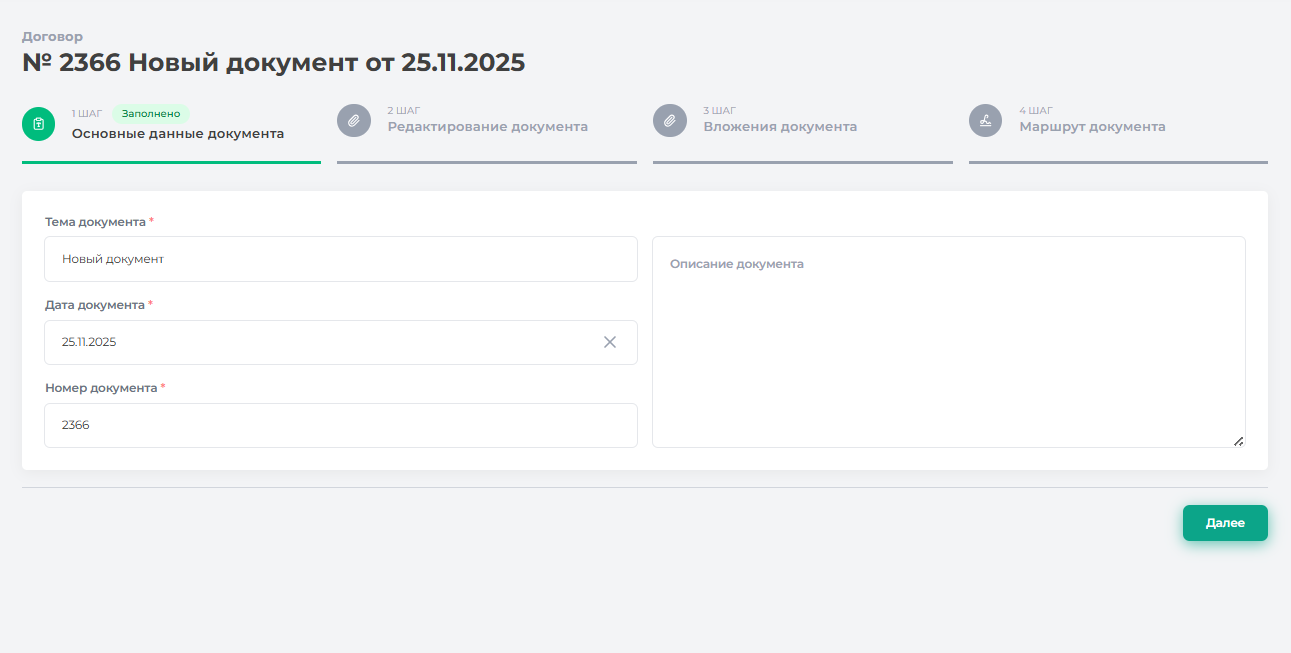
Task: Click the 'Номер документа' field label
Action: click(x=101, y=388)
